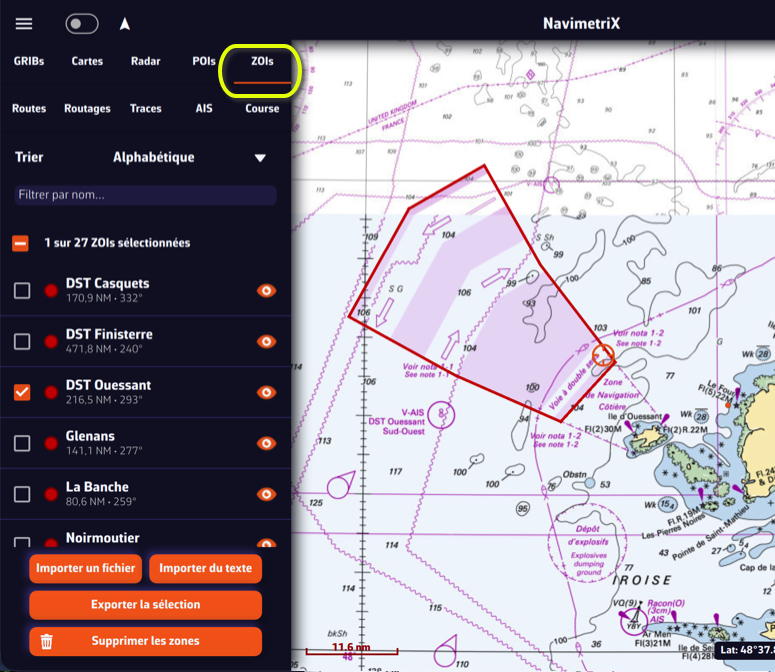Toggle DST Finisterre visibility eye
The width and height of the screenshot is (775, 672).
[x=266, y=341]
